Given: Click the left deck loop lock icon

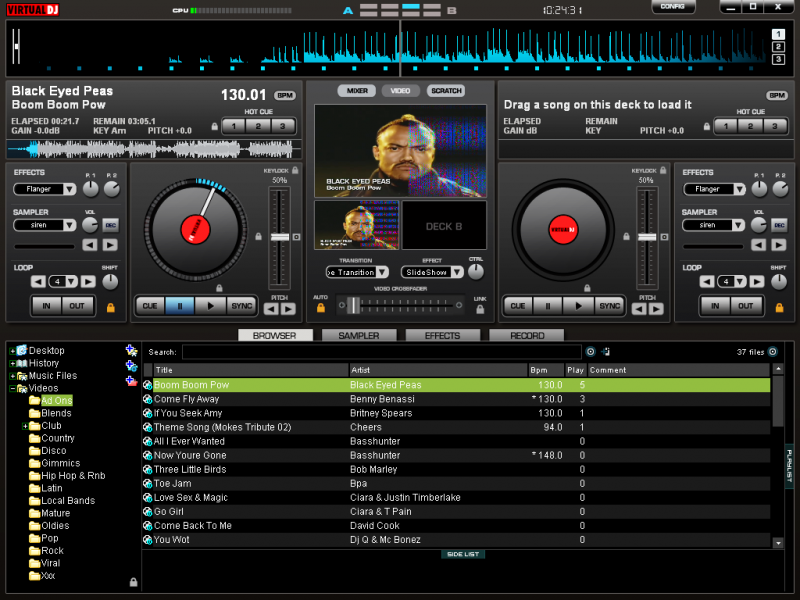Looking at the screenshot, I should point(110,307).
